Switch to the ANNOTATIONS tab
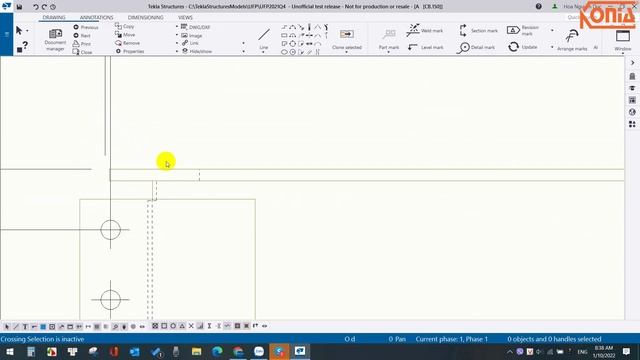The image size is (640, 360). (96, 18)
